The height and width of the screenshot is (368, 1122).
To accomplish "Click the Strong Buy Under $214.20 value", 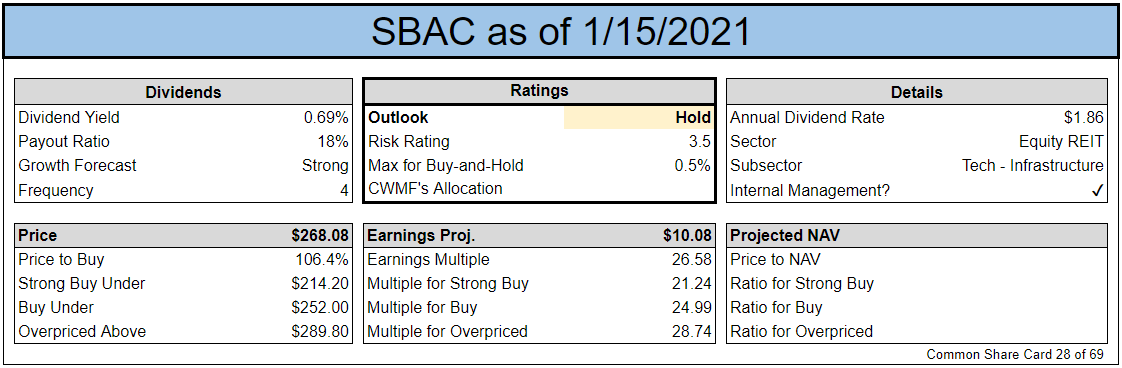I will coord(320,284).
